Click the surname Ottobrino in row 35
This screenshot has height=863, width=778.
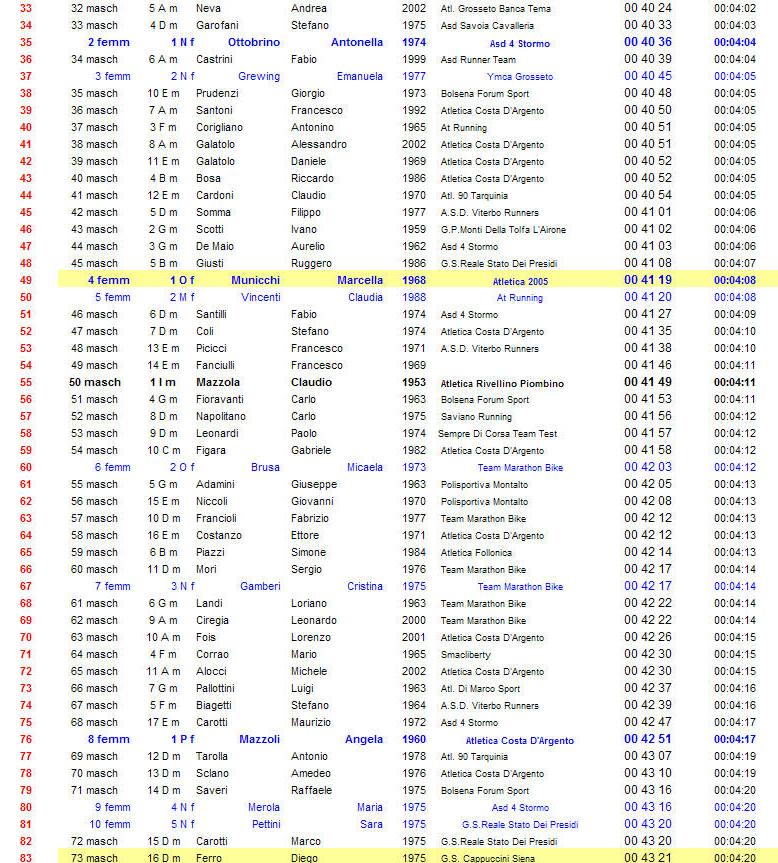254,43
